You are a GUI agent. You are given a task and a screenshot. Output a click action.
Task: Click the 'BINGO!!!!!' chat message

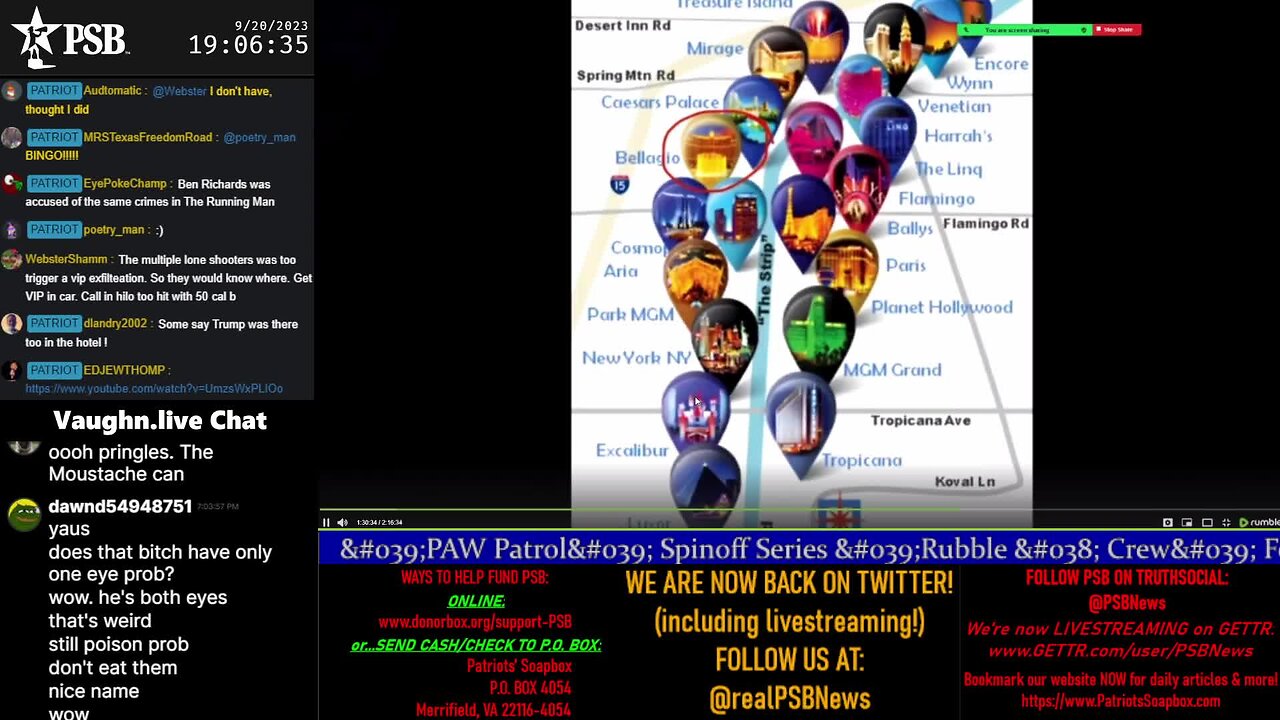pos(52,156)
